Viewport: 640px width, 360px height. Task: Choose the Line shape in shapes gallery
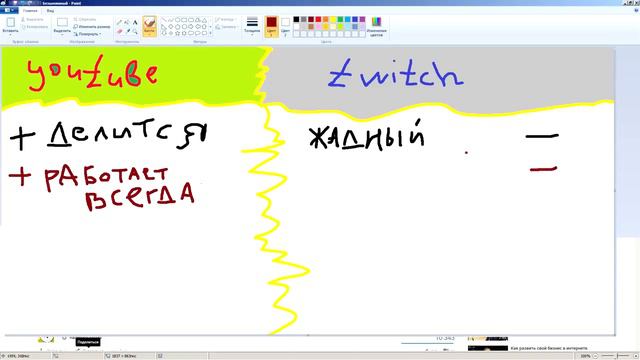pos(164,20)
